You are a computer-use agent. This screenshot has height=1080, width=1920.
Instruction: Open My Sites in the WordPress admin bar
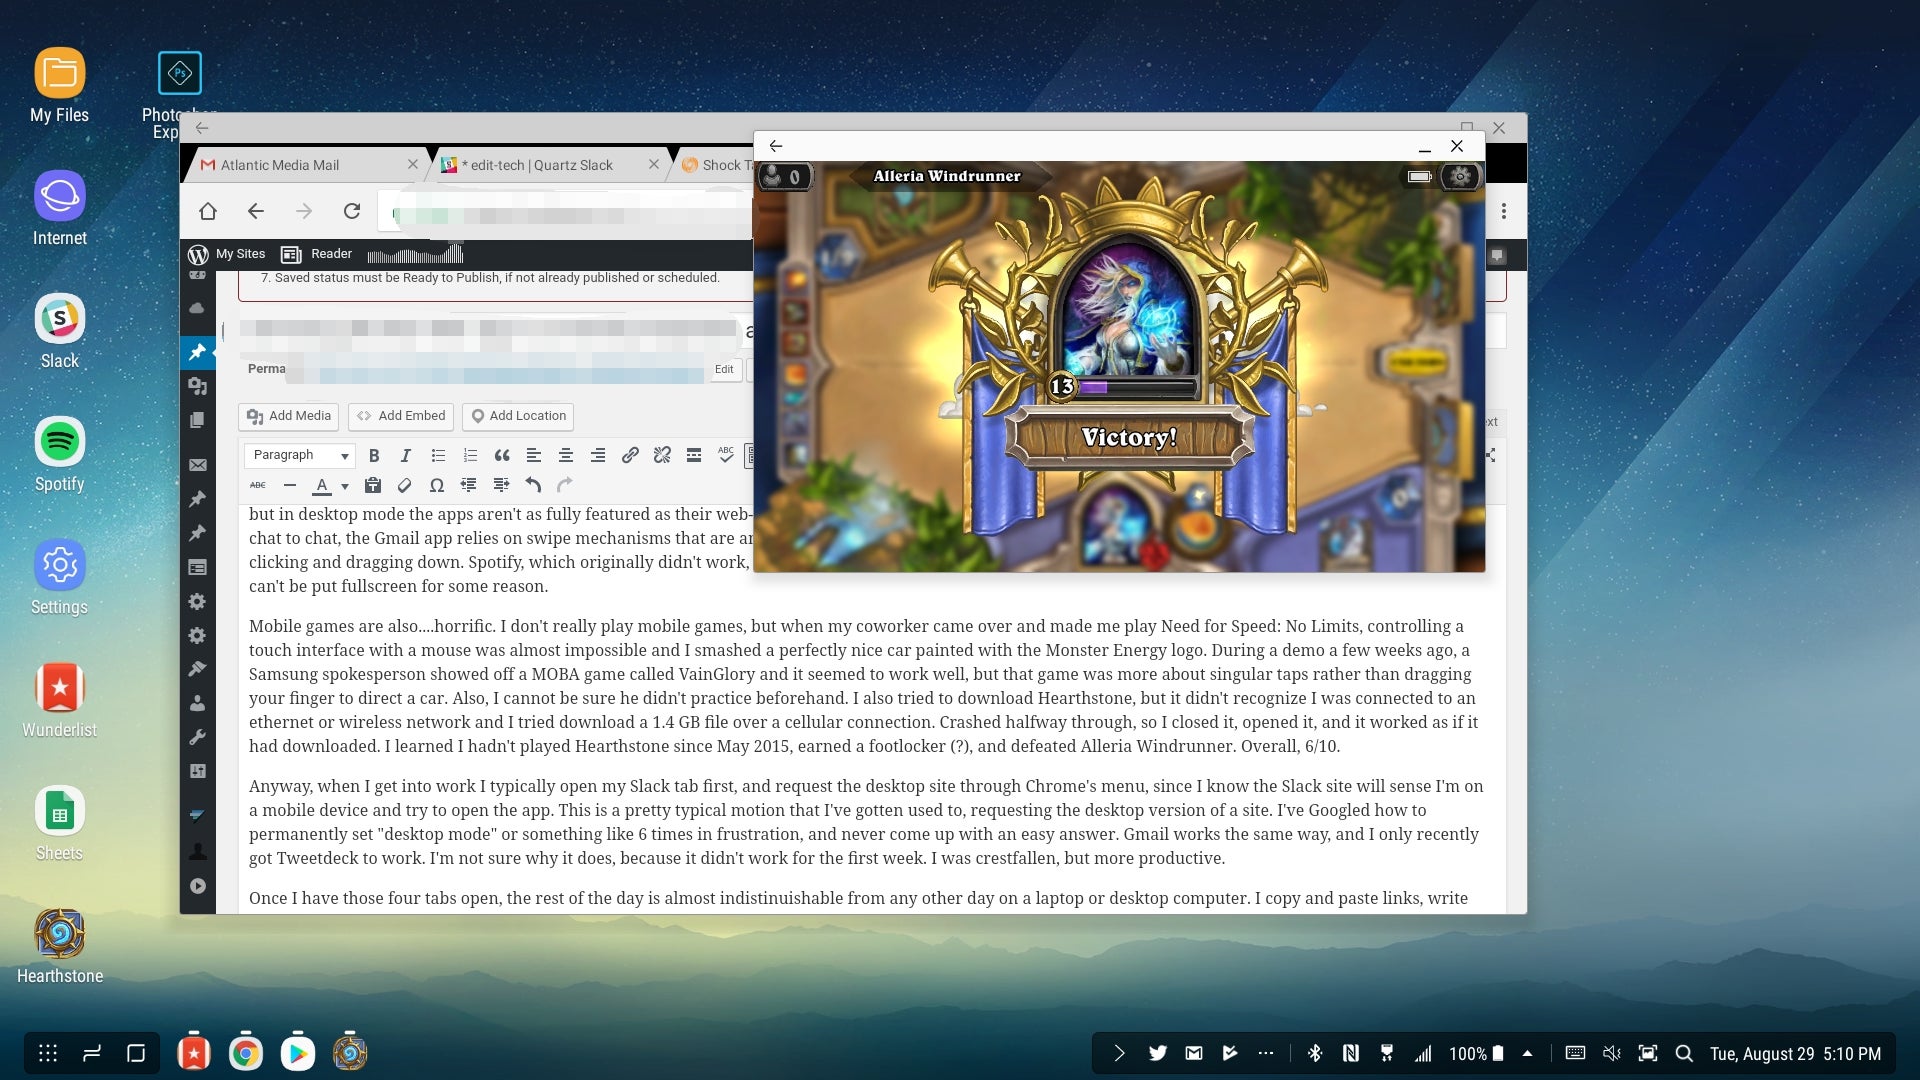227,254
